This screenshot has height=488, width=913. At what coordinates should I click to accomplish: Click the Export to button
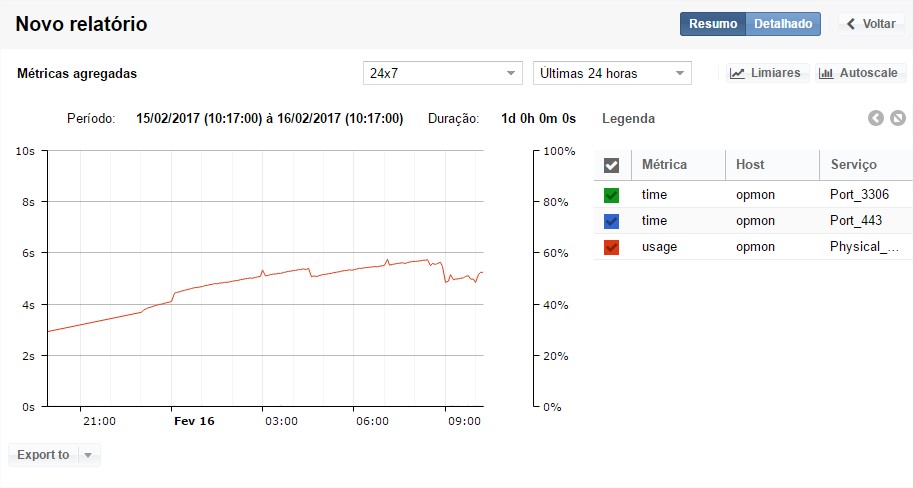point(43,456)
